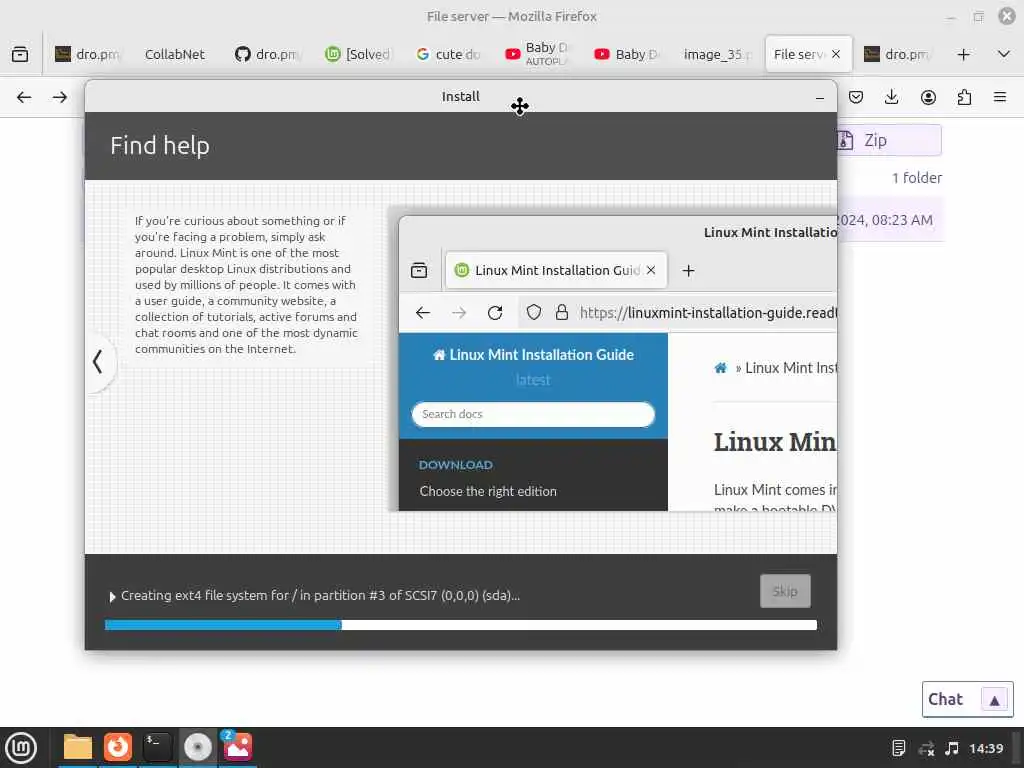The height and width of the screenshot is (768, 1024).
Task: Expand installation details disclosure triangle
Action: pos(112,596)
